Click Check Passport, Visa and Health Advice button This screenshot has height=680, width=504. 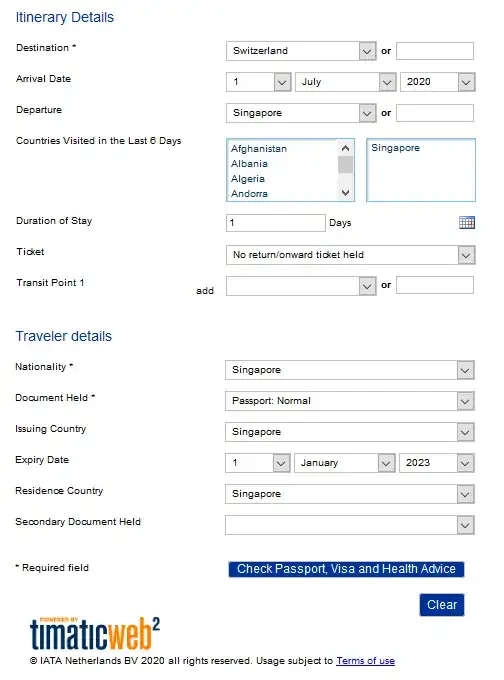pos(346,569)
